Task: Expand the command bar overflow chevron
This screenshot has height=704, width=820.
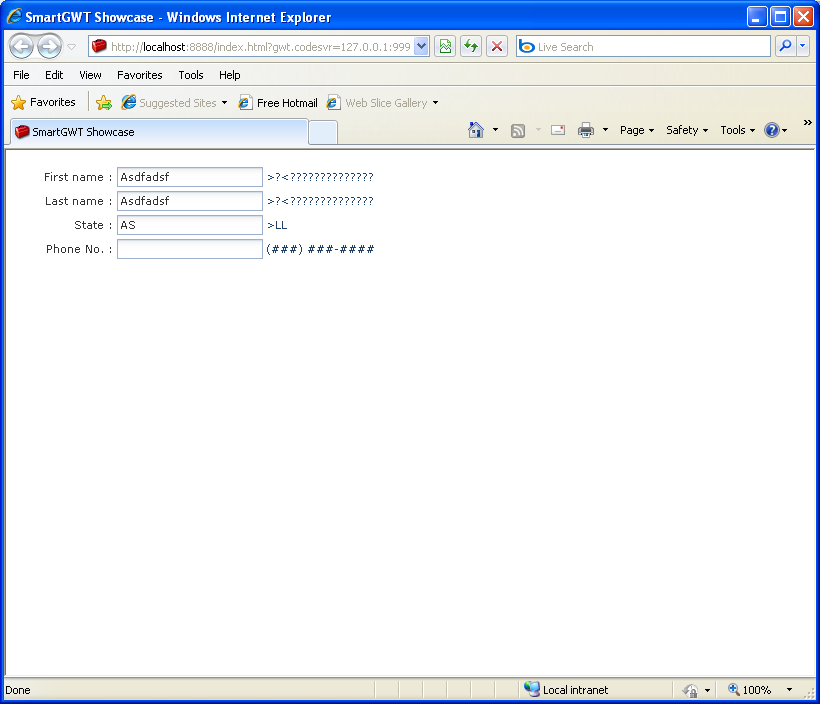Action: [x=807, y=122]
